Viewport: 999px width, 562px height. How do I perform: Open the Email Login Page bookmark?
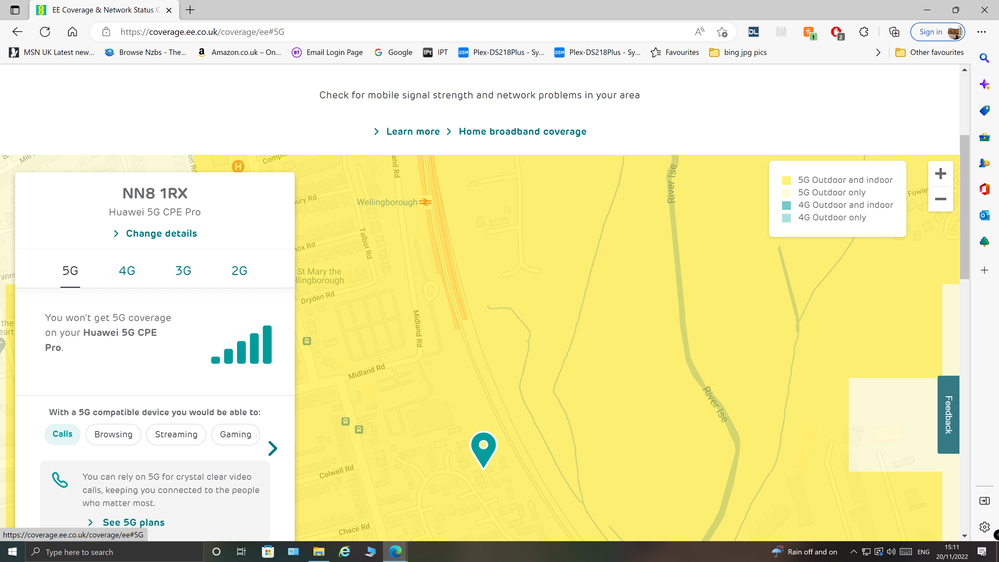coord(327,52)
